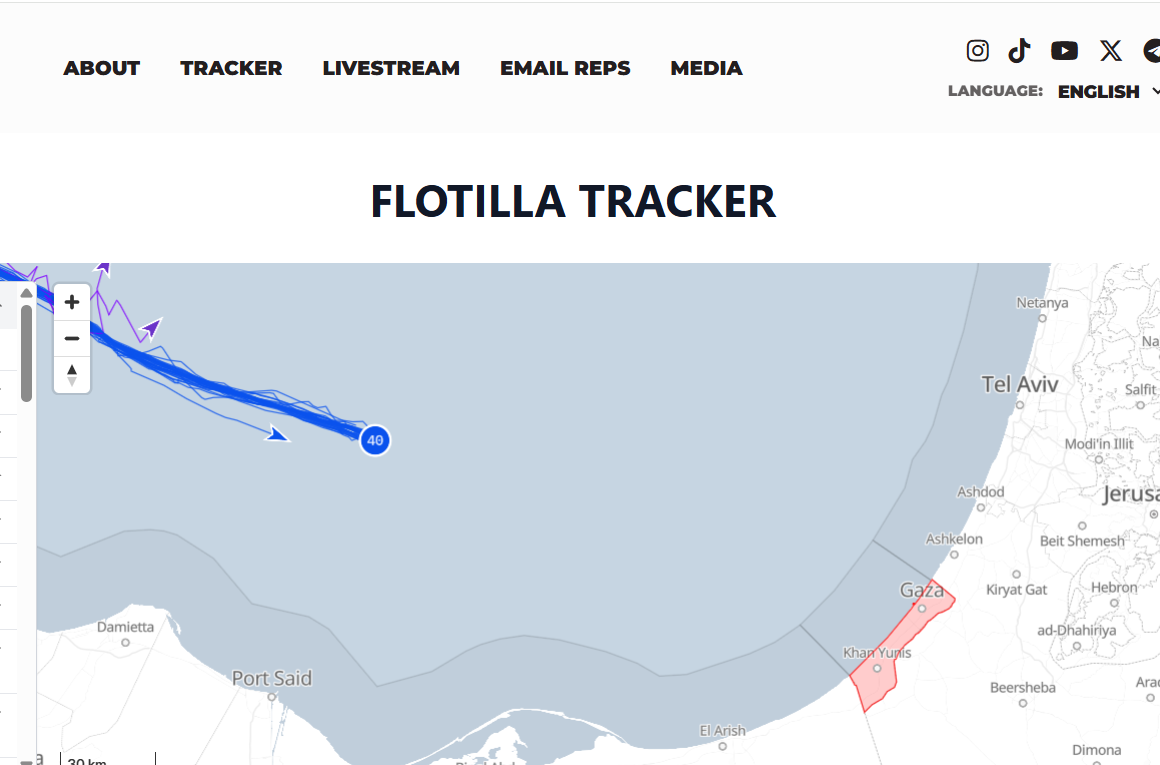Click the sidebar scrollbar up arrow

click(x=26, y=292)
